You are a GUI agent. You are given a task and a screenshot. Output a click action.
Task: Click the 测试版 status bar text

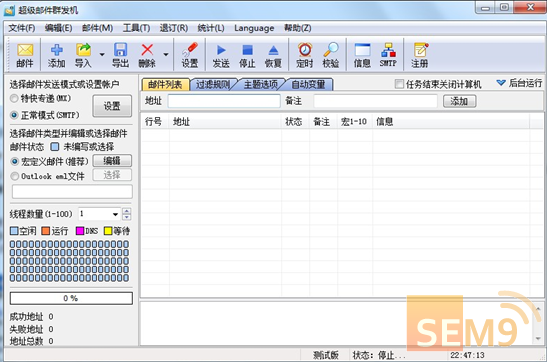click(x=326, y=355)
